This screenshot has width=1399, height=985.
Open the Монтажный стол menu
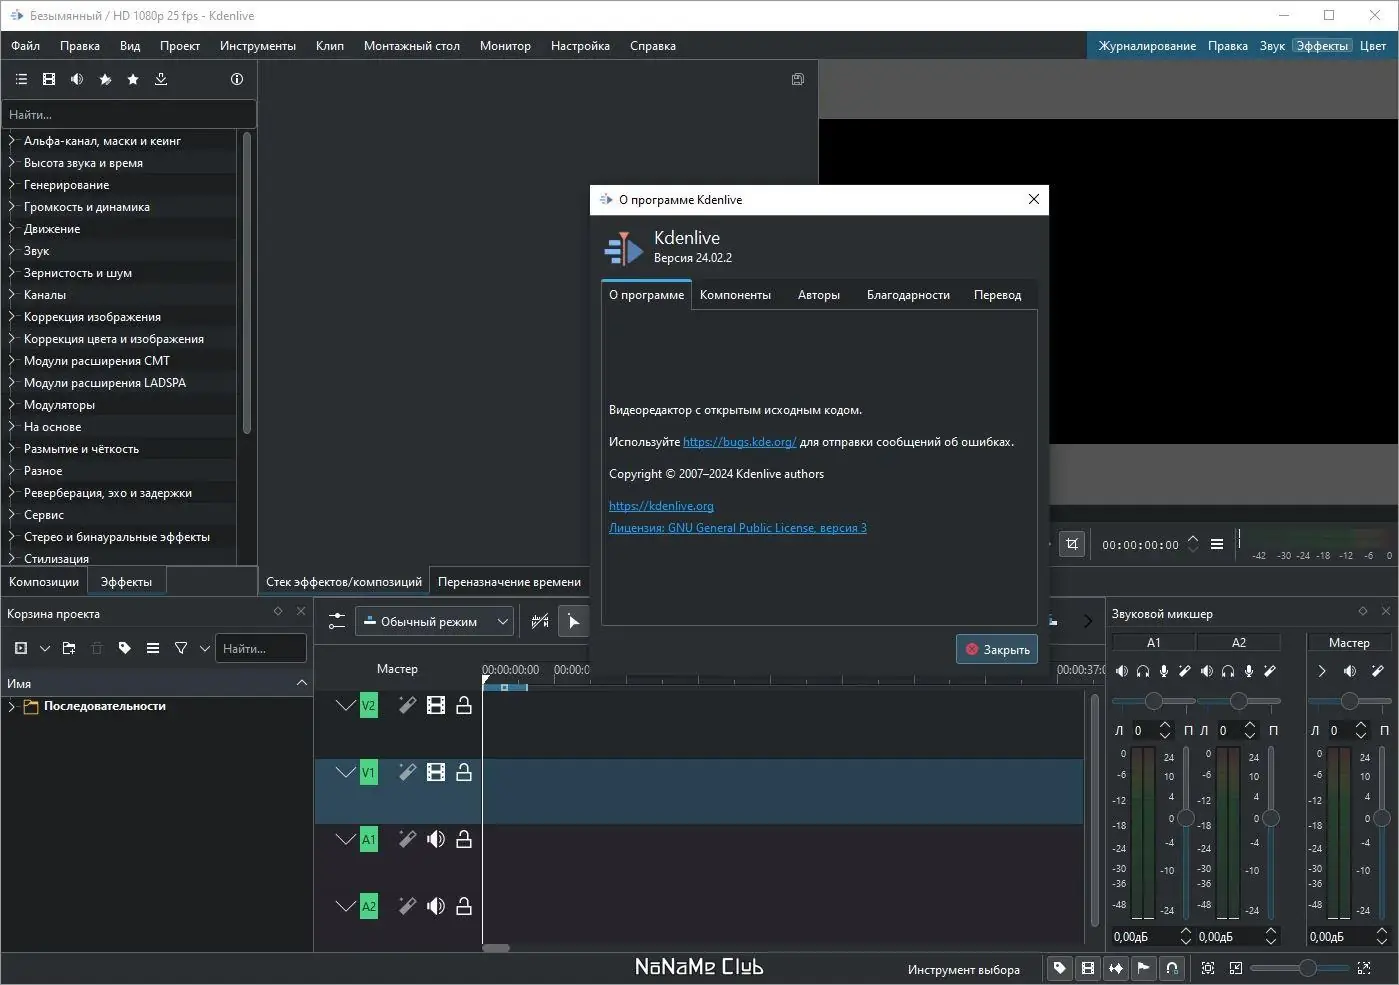coord(411,46)
